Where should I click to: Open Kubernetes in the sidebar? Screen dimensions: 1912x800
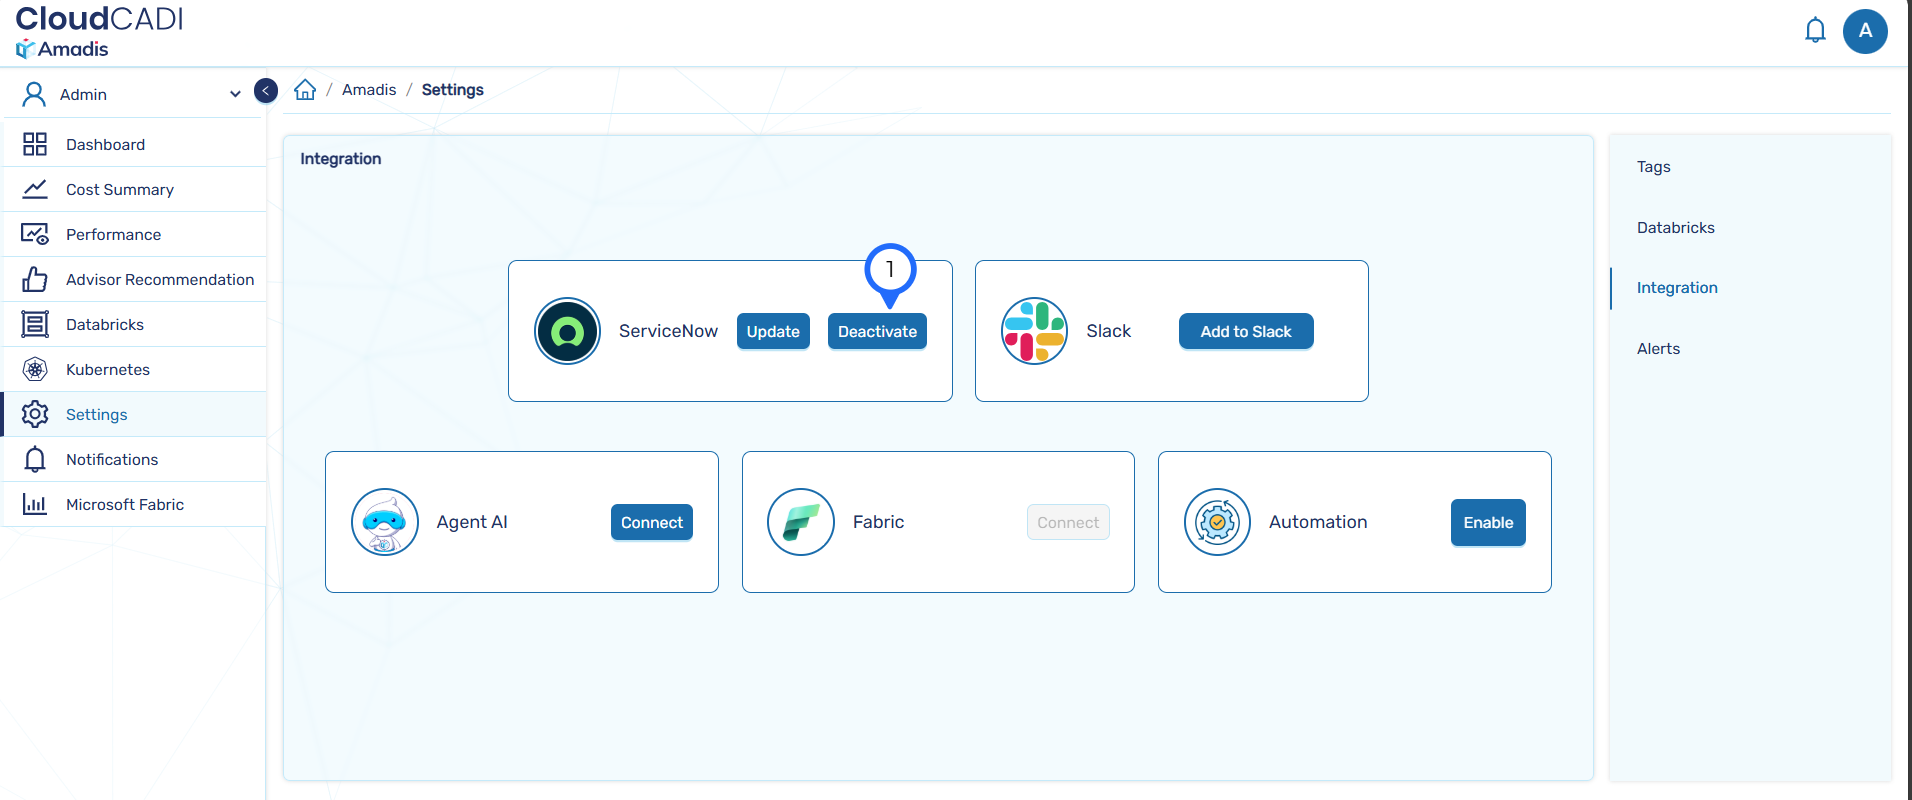[x=108, y=370]
